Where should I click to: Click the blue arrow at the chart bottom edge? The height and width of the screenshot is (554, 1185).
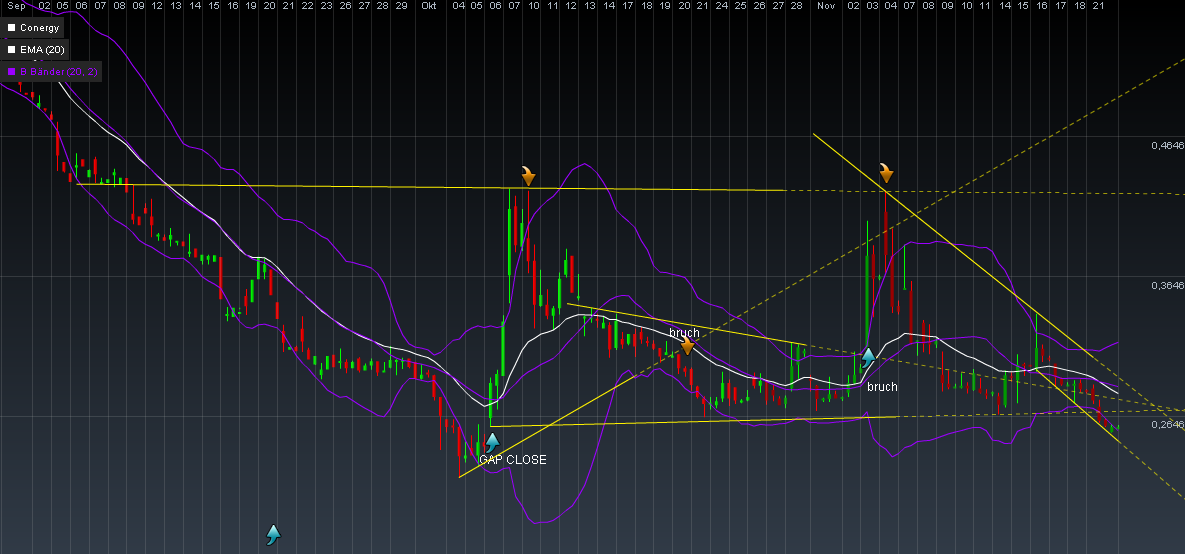click(273, 534)
